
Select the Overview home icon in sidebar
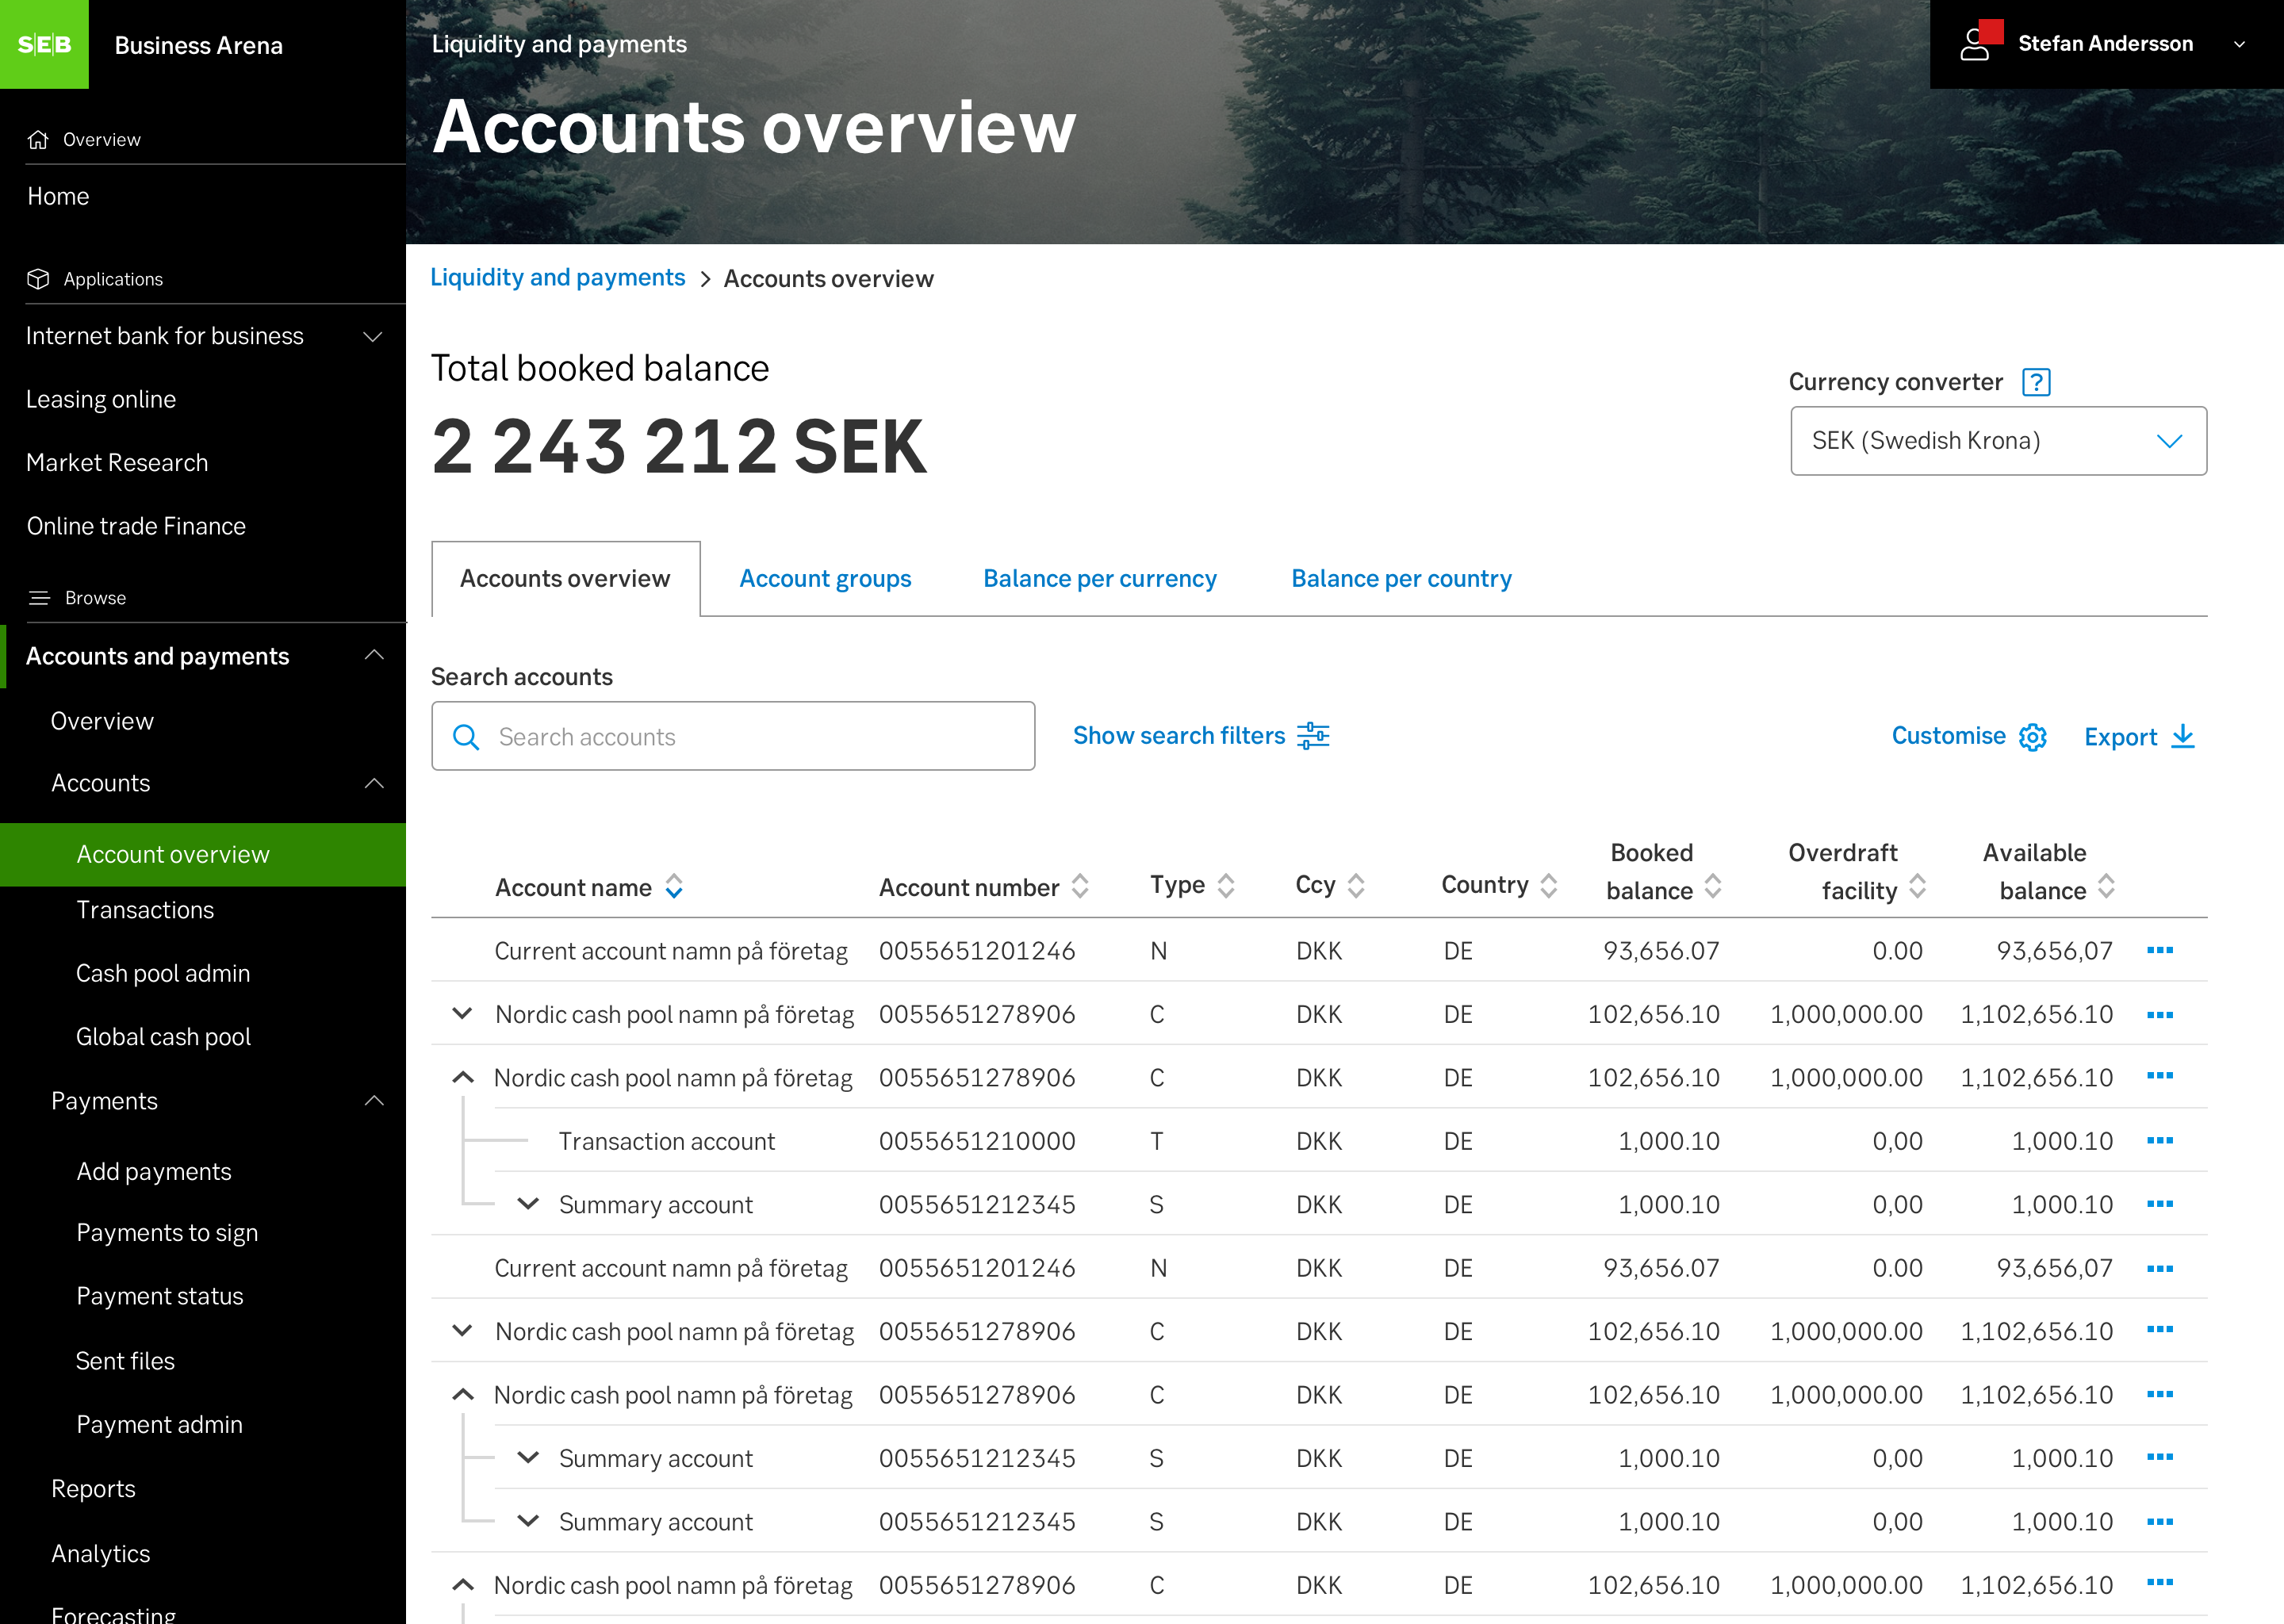[39, 139]
